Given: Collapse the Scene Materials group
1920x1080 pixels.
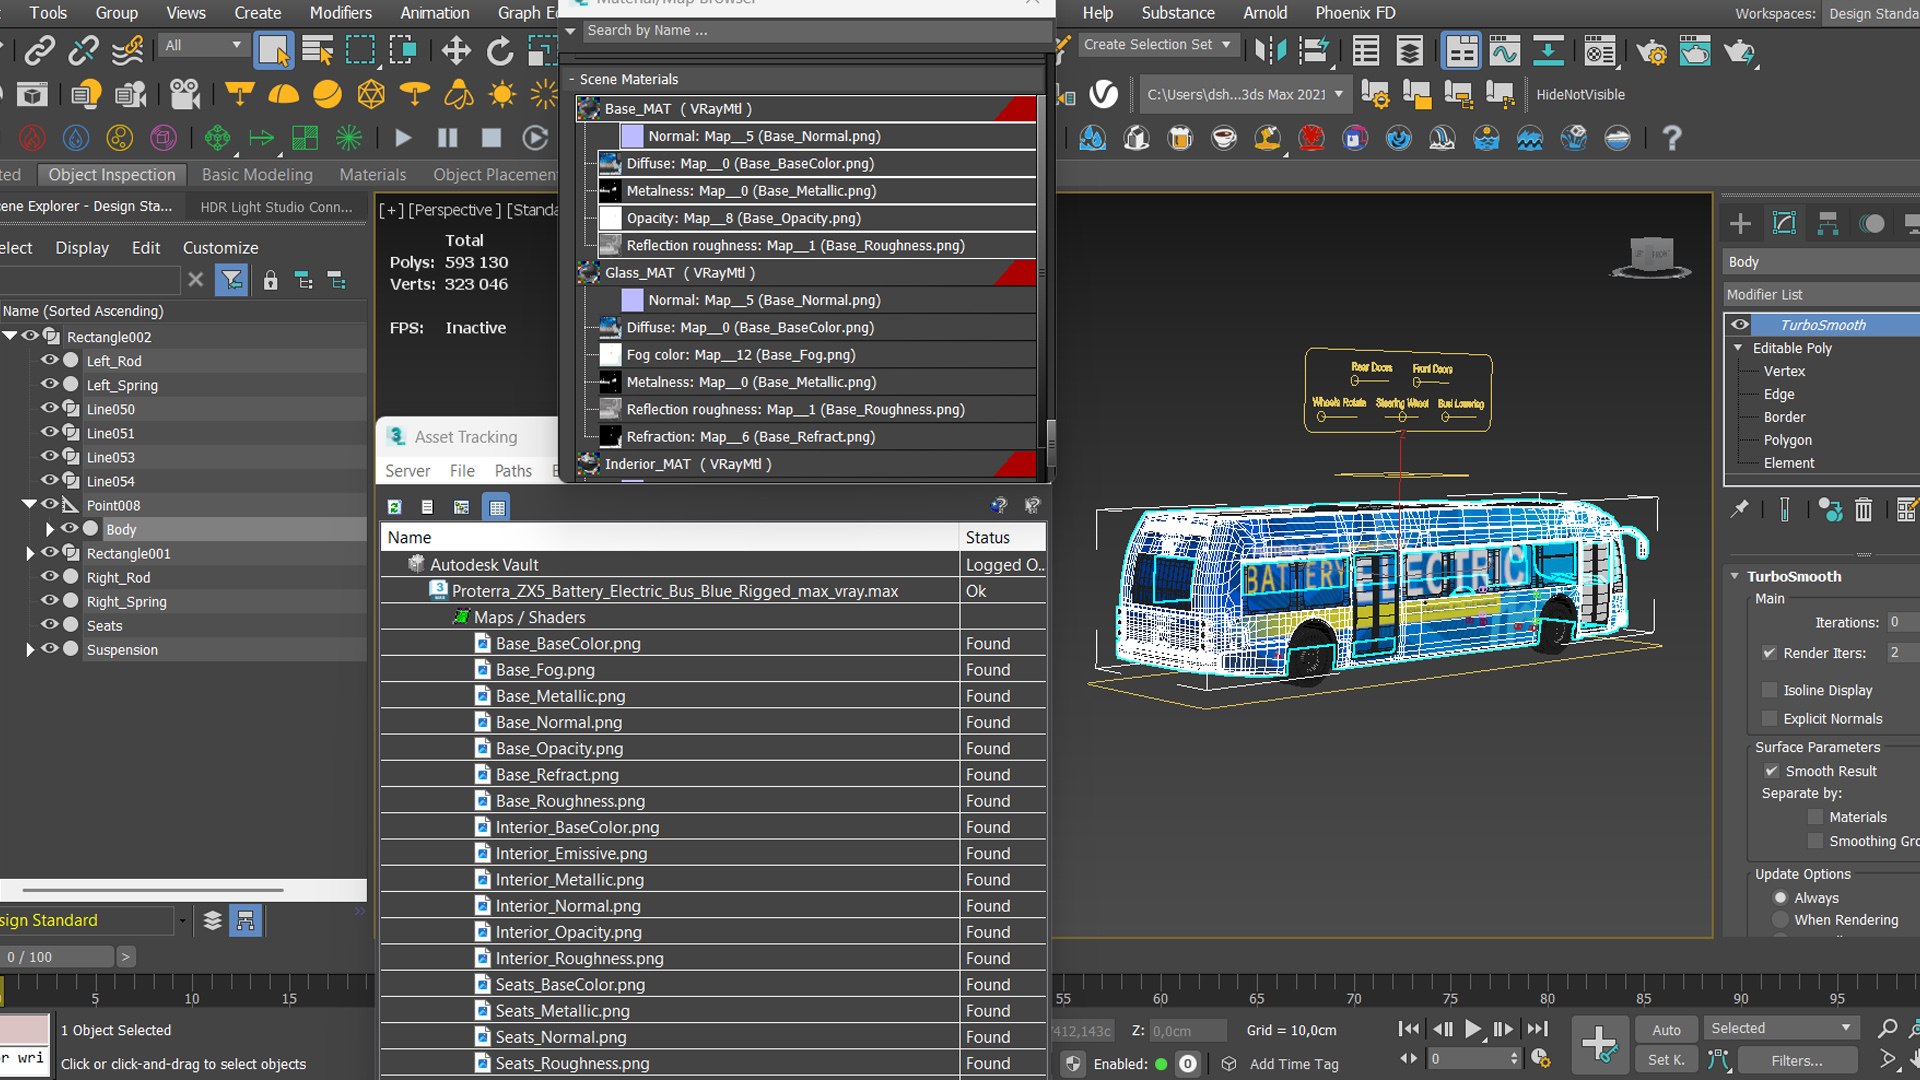Looking at the screenshot, I should pyautogui.click(x=572, y=79).
